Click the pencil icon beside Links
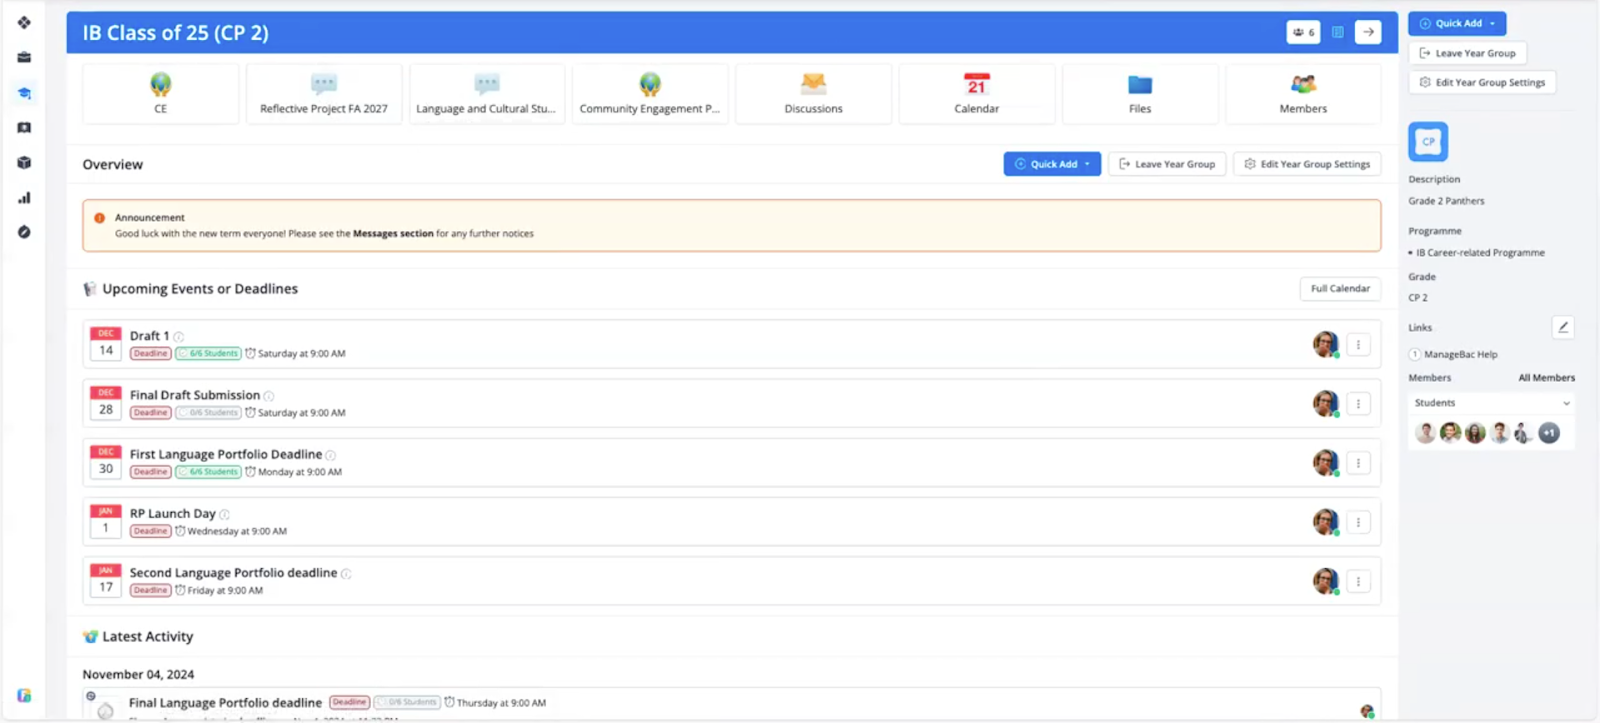This screenshot has width=1600, height=723. (x=1563, y=327)
